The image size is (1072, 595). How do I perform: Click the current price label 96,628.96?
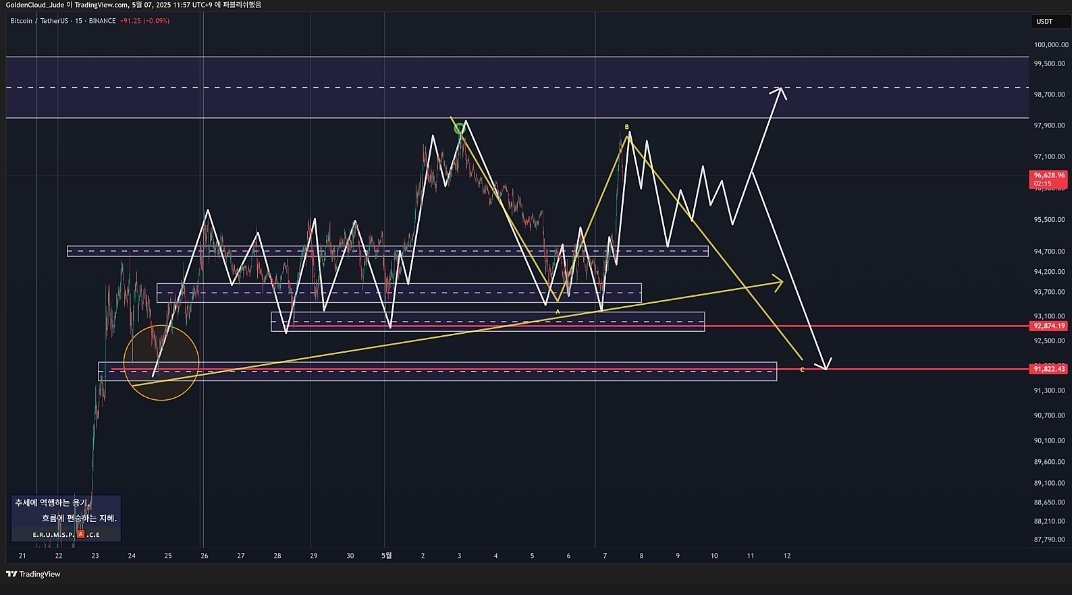[x=1049, y=179]
